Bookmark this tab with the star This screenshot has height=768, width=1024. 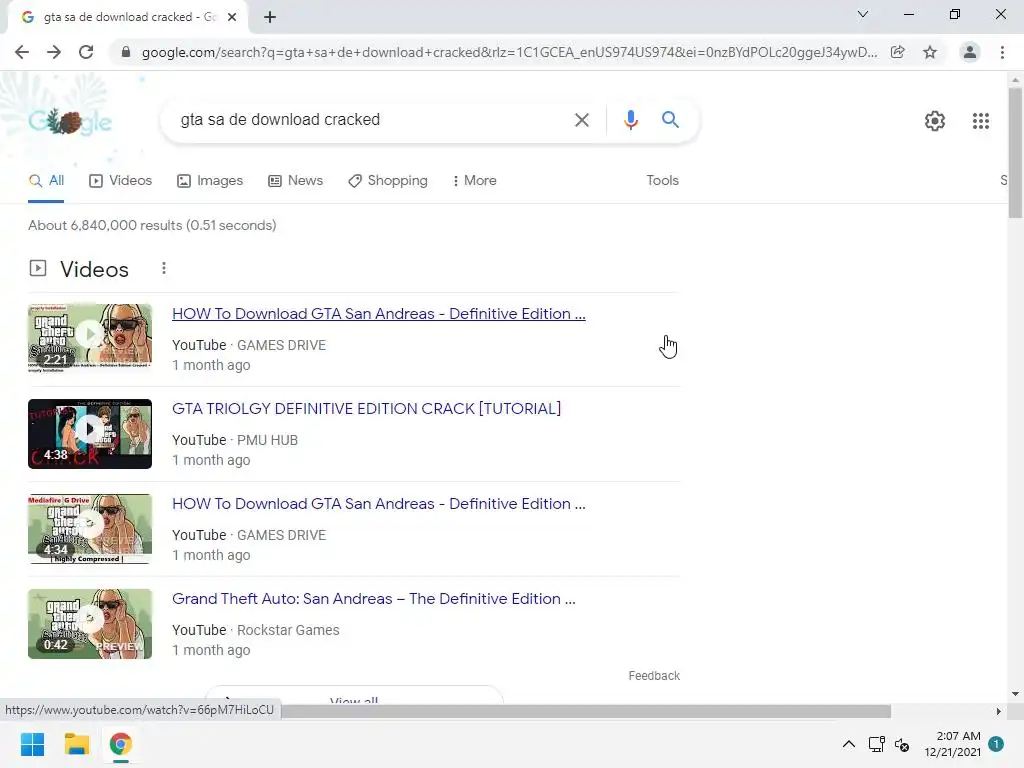click(x=930, y=52)
